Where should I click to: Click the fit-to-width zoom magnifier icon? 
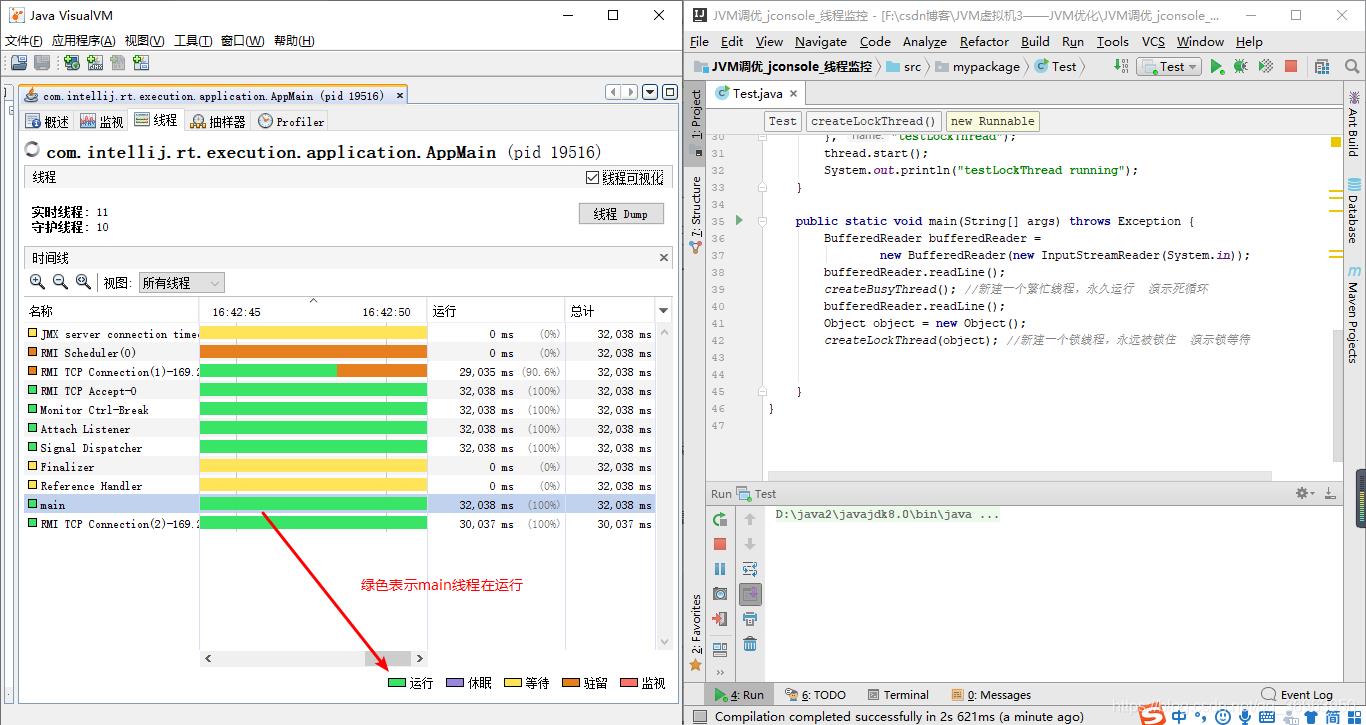click(83, 283)
